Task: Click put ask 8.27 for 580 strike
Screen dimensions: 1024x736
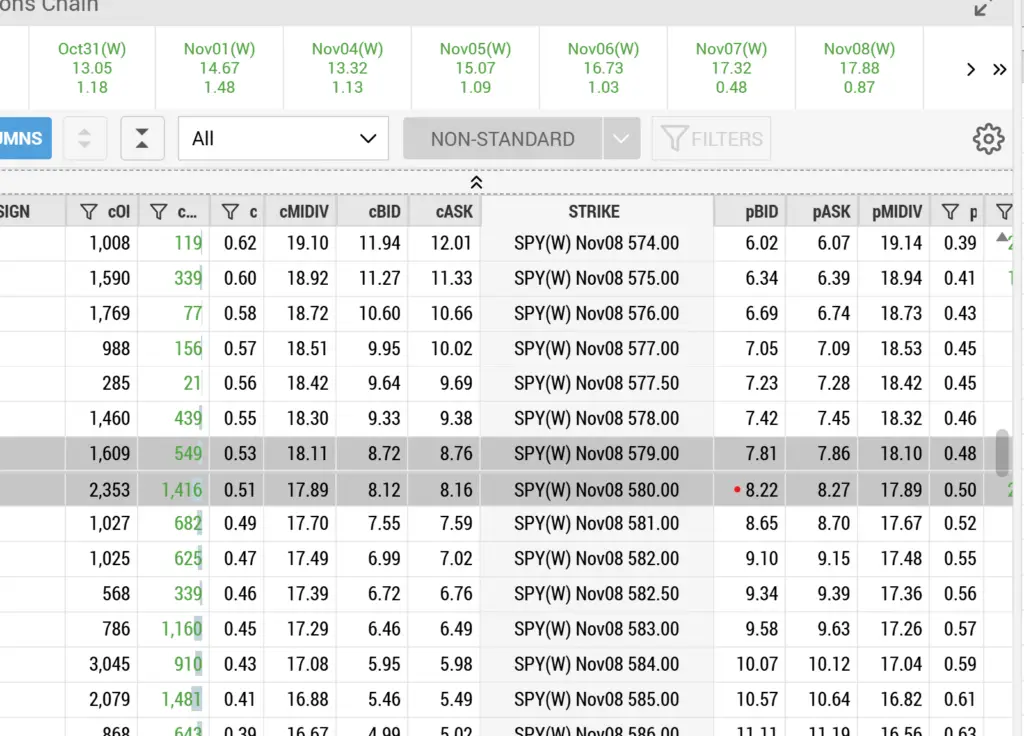Action: tap(833, 490)
